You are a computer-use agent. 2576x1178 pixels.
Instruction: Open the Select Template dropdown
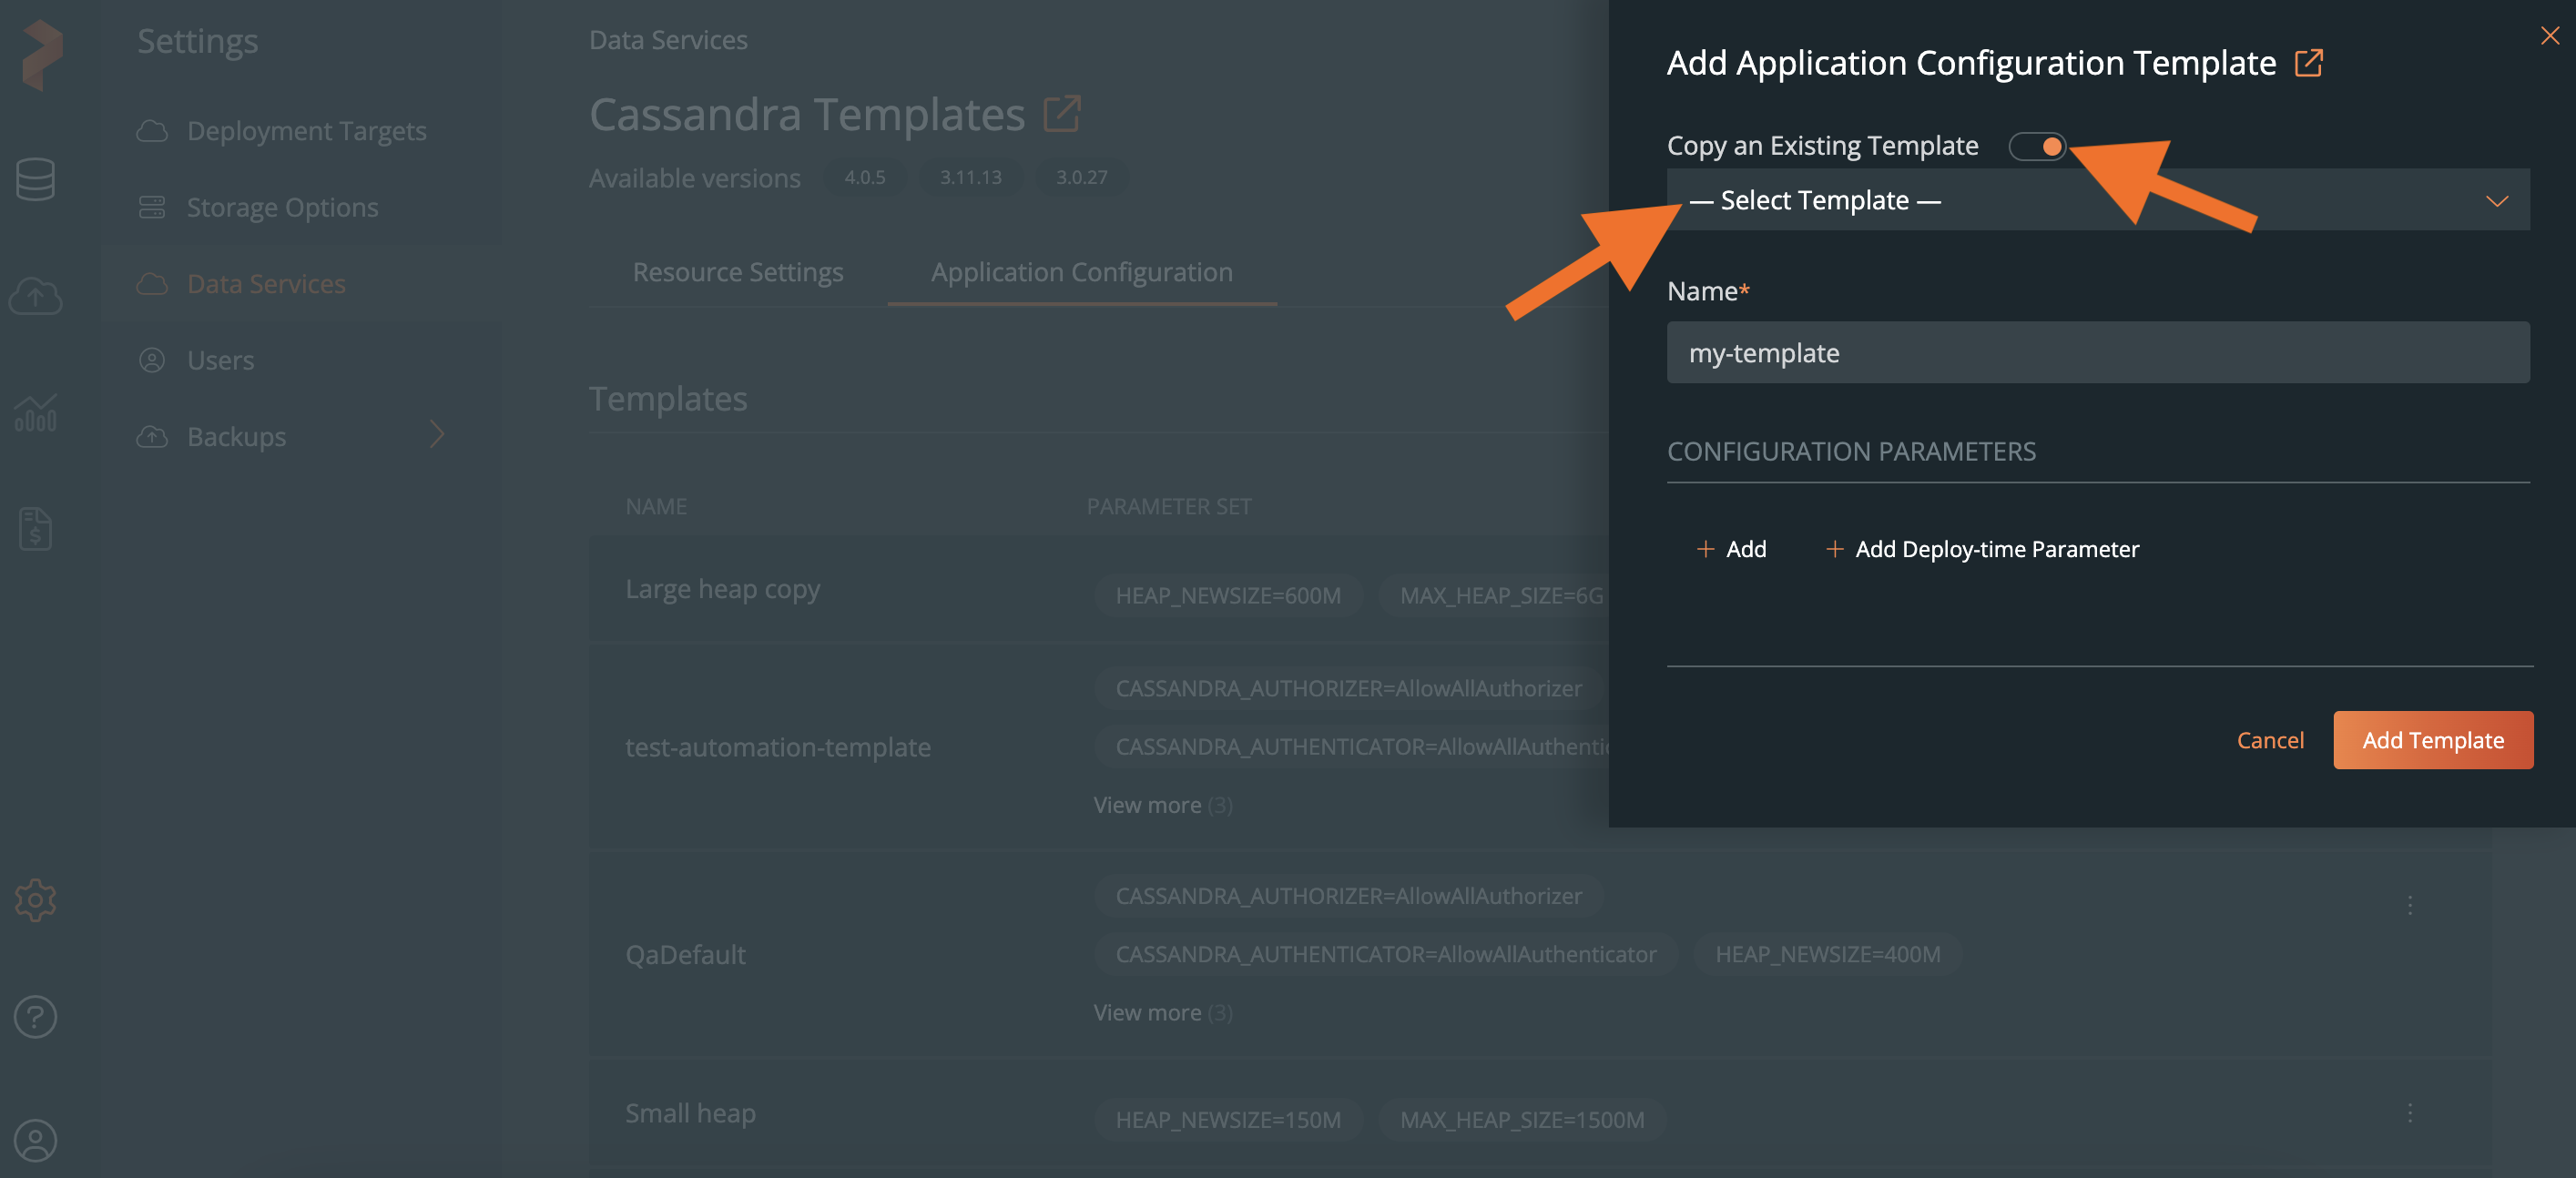[x=2098, y=200]
